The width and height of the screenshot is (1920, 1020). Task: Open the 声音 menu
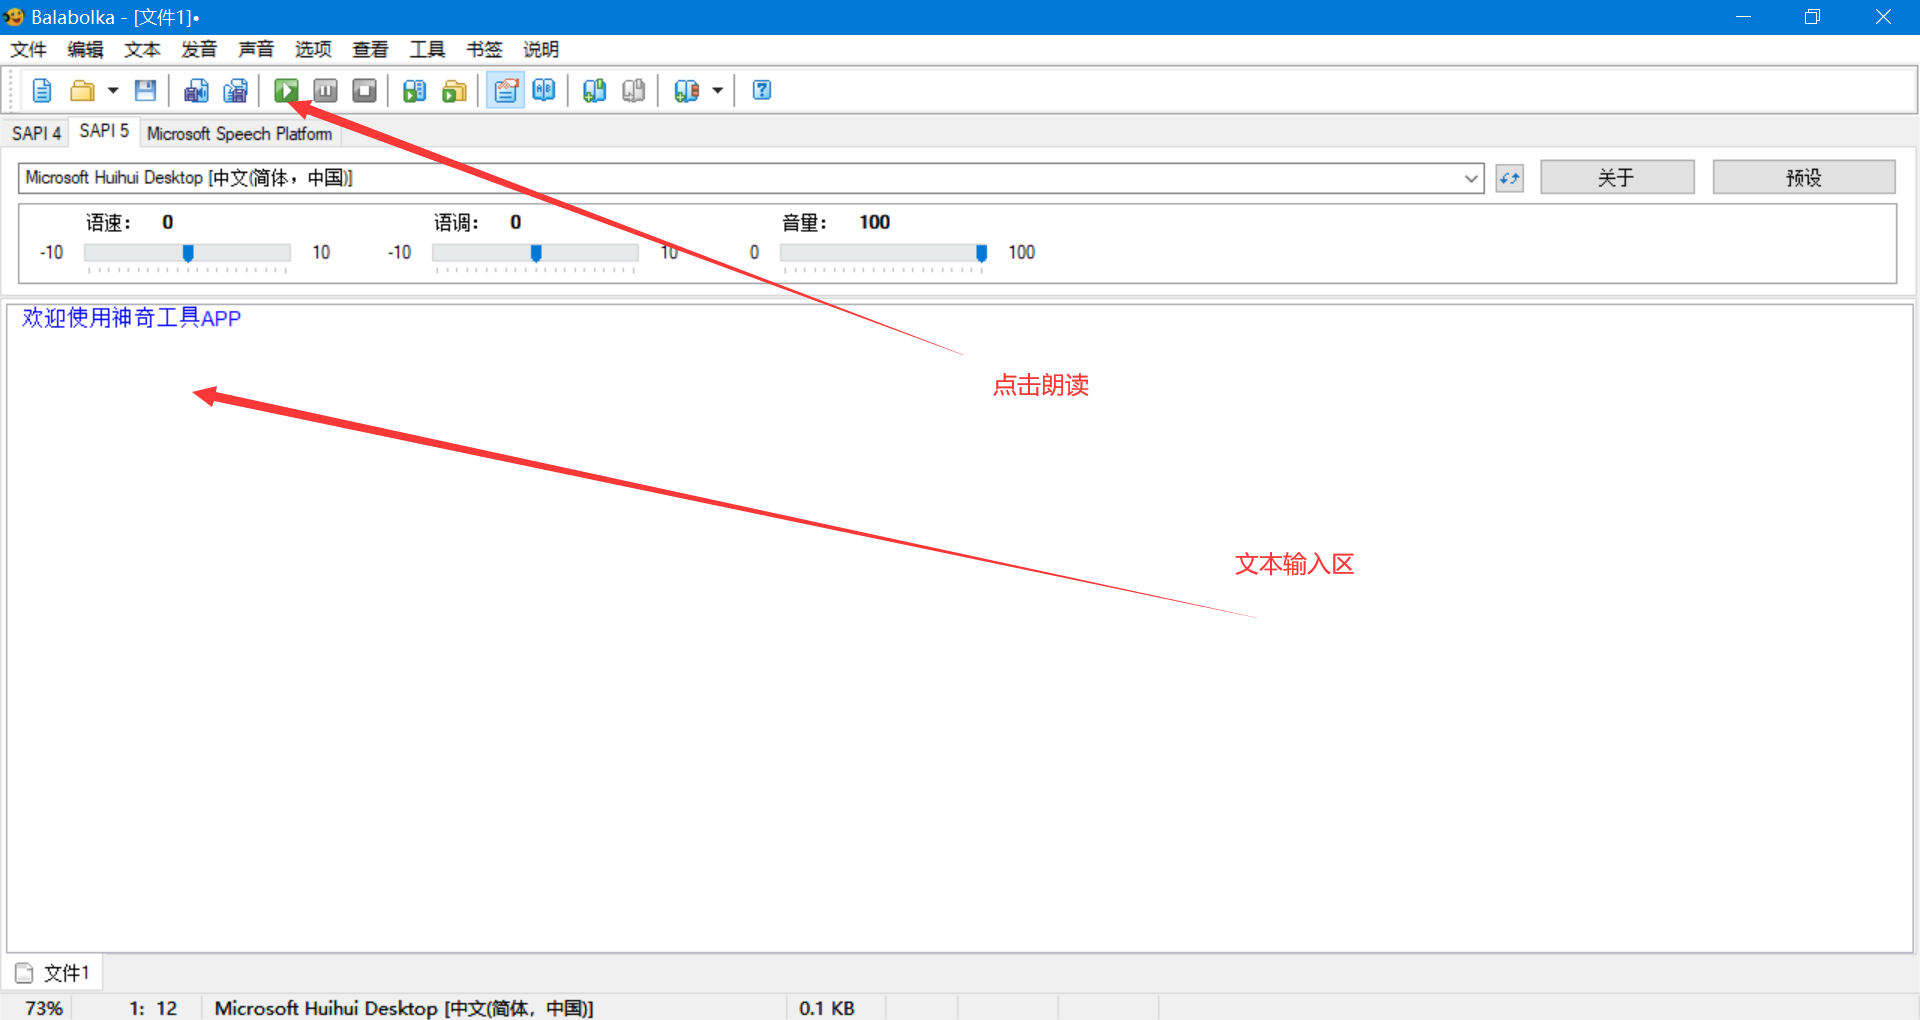(x=257, y=50)
